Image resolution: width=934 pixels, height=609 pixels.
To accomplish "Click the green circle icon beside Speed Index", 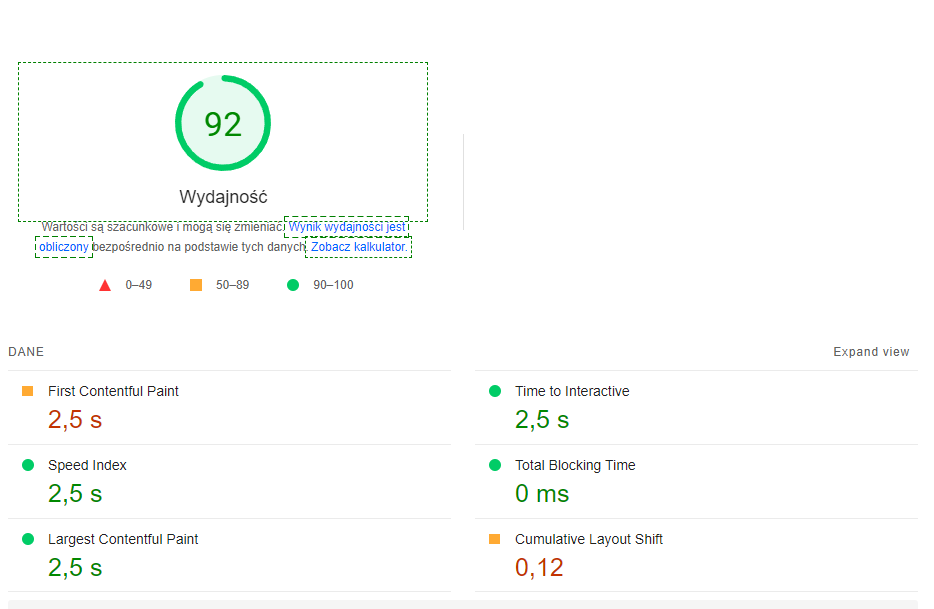I will [28, 465].
